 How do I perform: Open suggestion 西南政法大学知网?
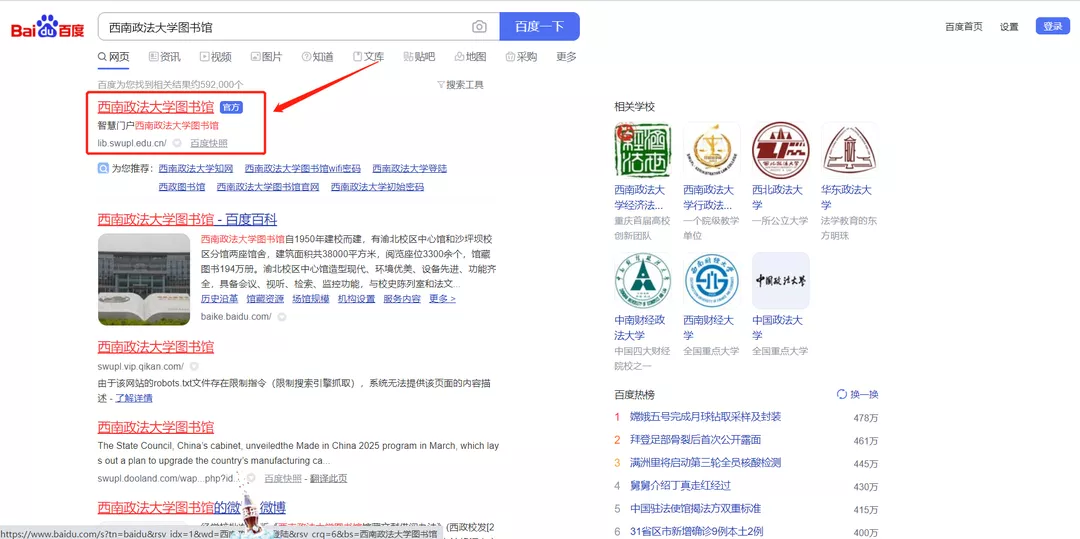point(196,168)
